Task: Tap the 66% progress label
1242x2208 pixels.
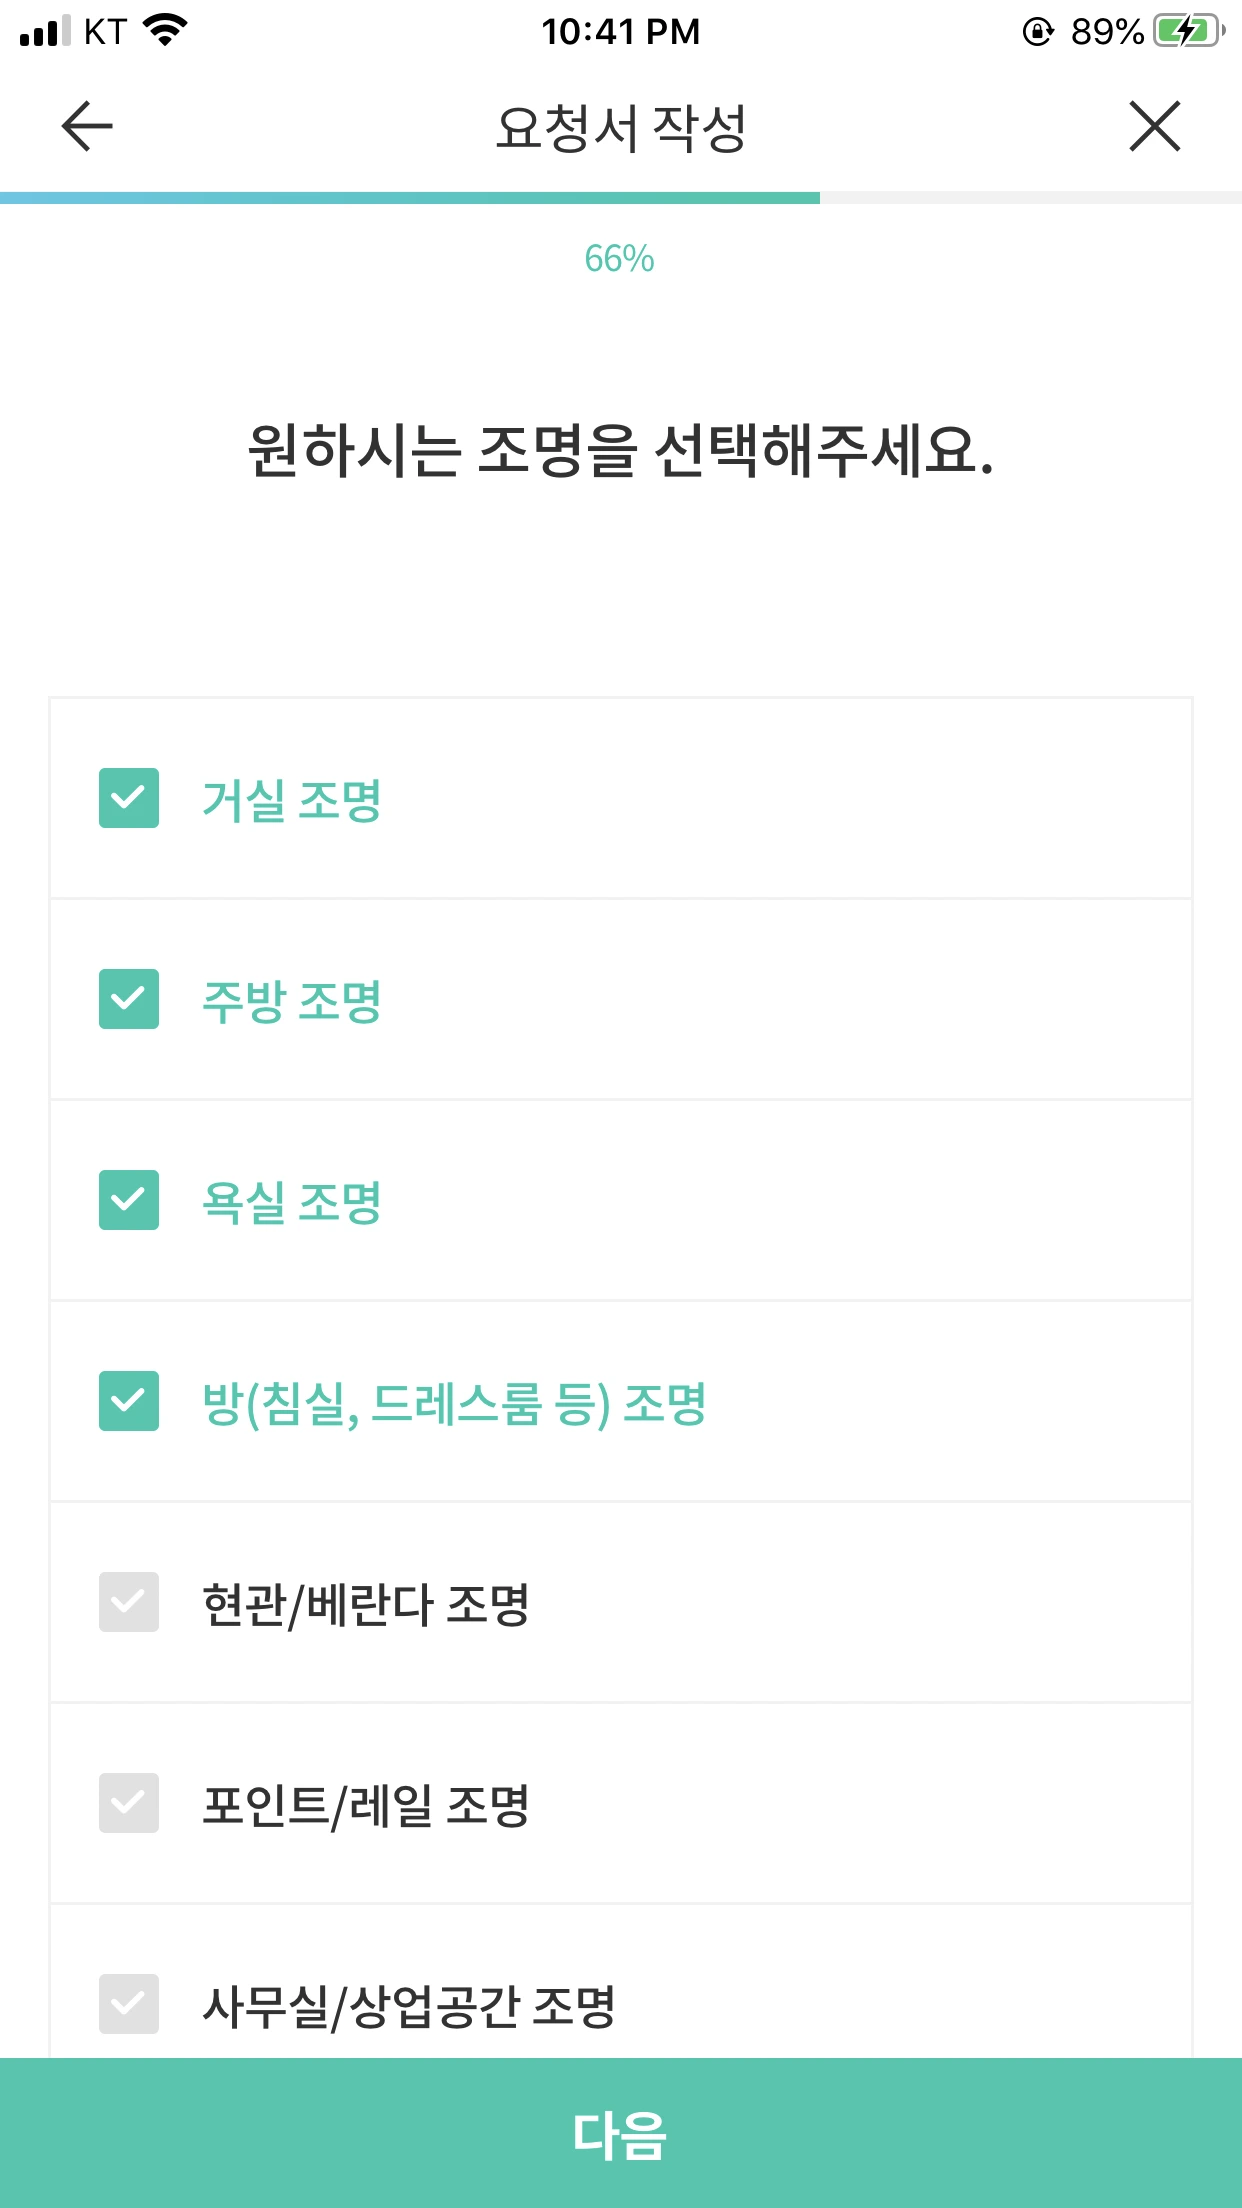Action: pyautogui.click(x=620, y=259)
